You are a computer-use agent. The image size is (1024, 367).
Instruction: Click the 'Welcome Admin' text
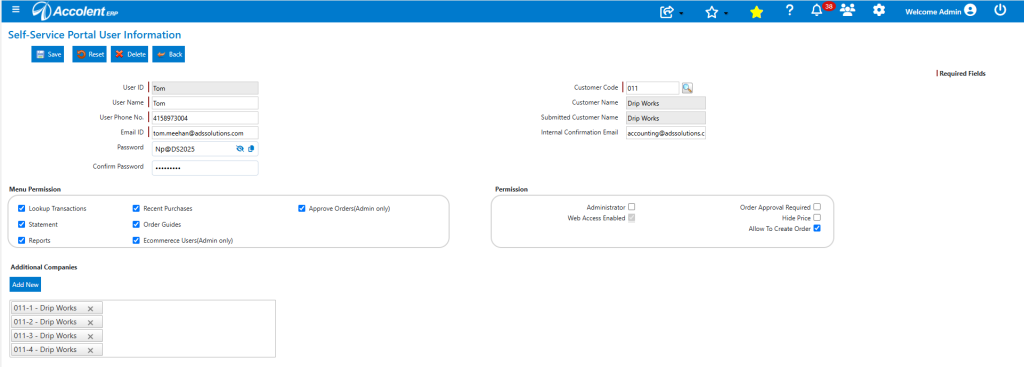933,12
